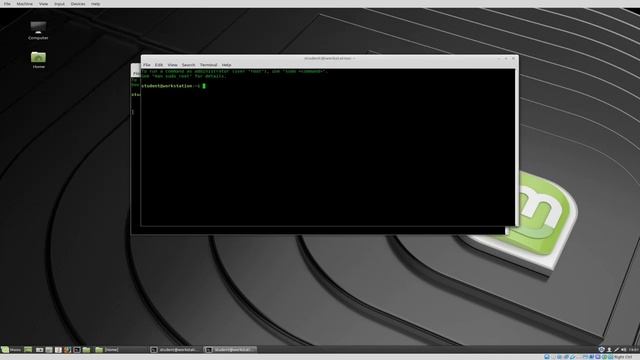Image resolution: width=640 pixels, height=360 pixels.
Task: Click the panel clock
Action: [634, 349]
